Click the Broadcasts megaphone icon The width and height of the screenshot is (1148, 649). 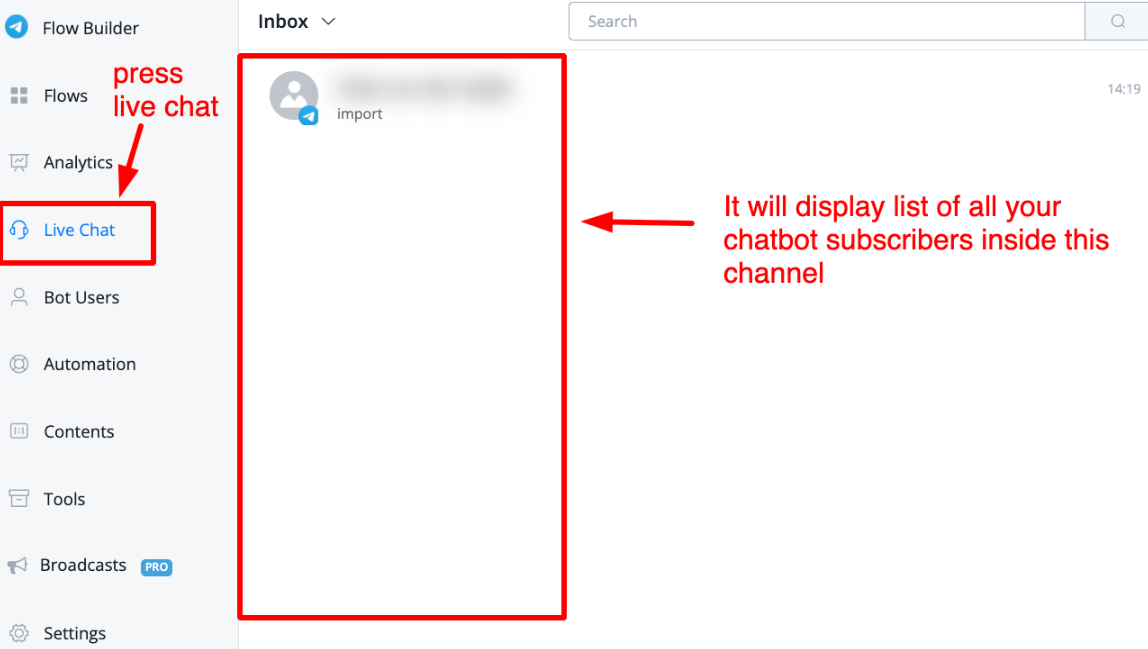17,566
